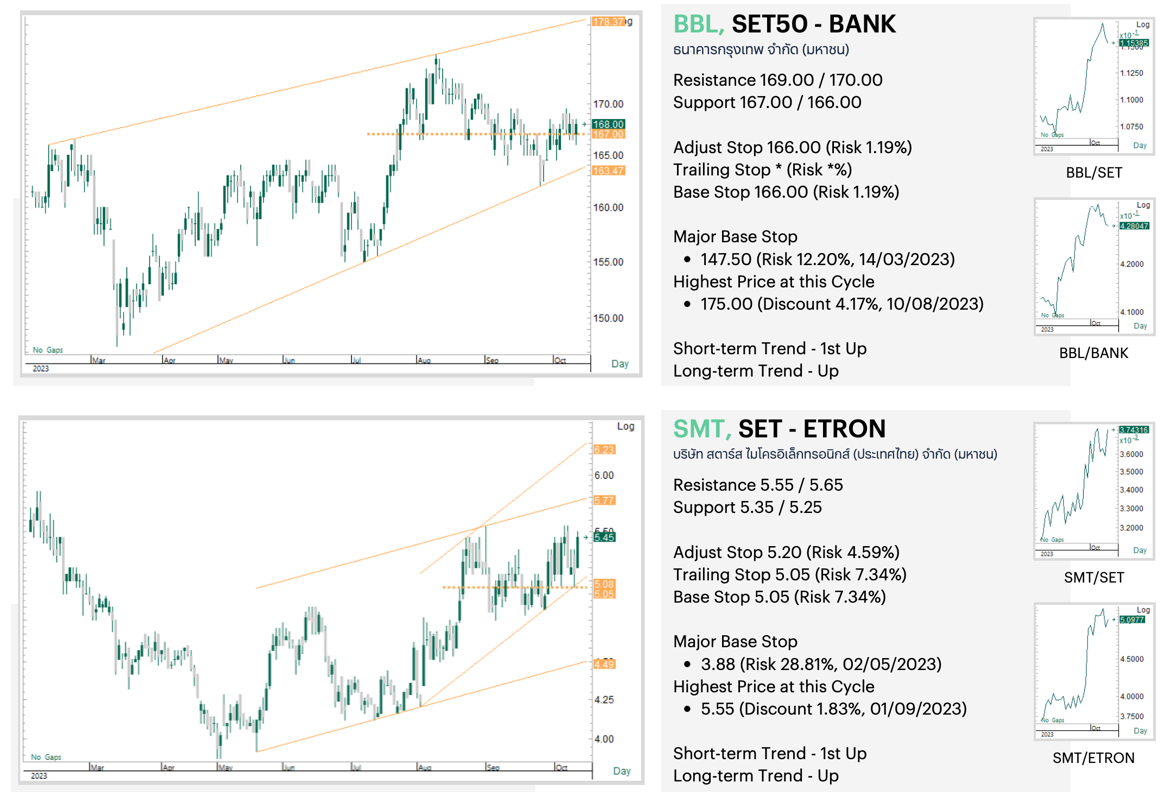The image size is (1170, 804).
Task: Click the 'SMT/ETRON' caption
Action: (1094, 758)
